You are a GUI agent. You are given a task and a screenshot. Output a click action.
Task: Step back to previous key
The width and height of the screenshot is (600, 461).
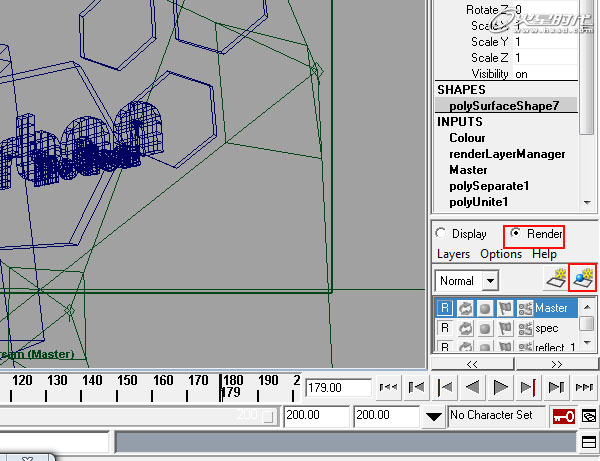click(445, 387)
